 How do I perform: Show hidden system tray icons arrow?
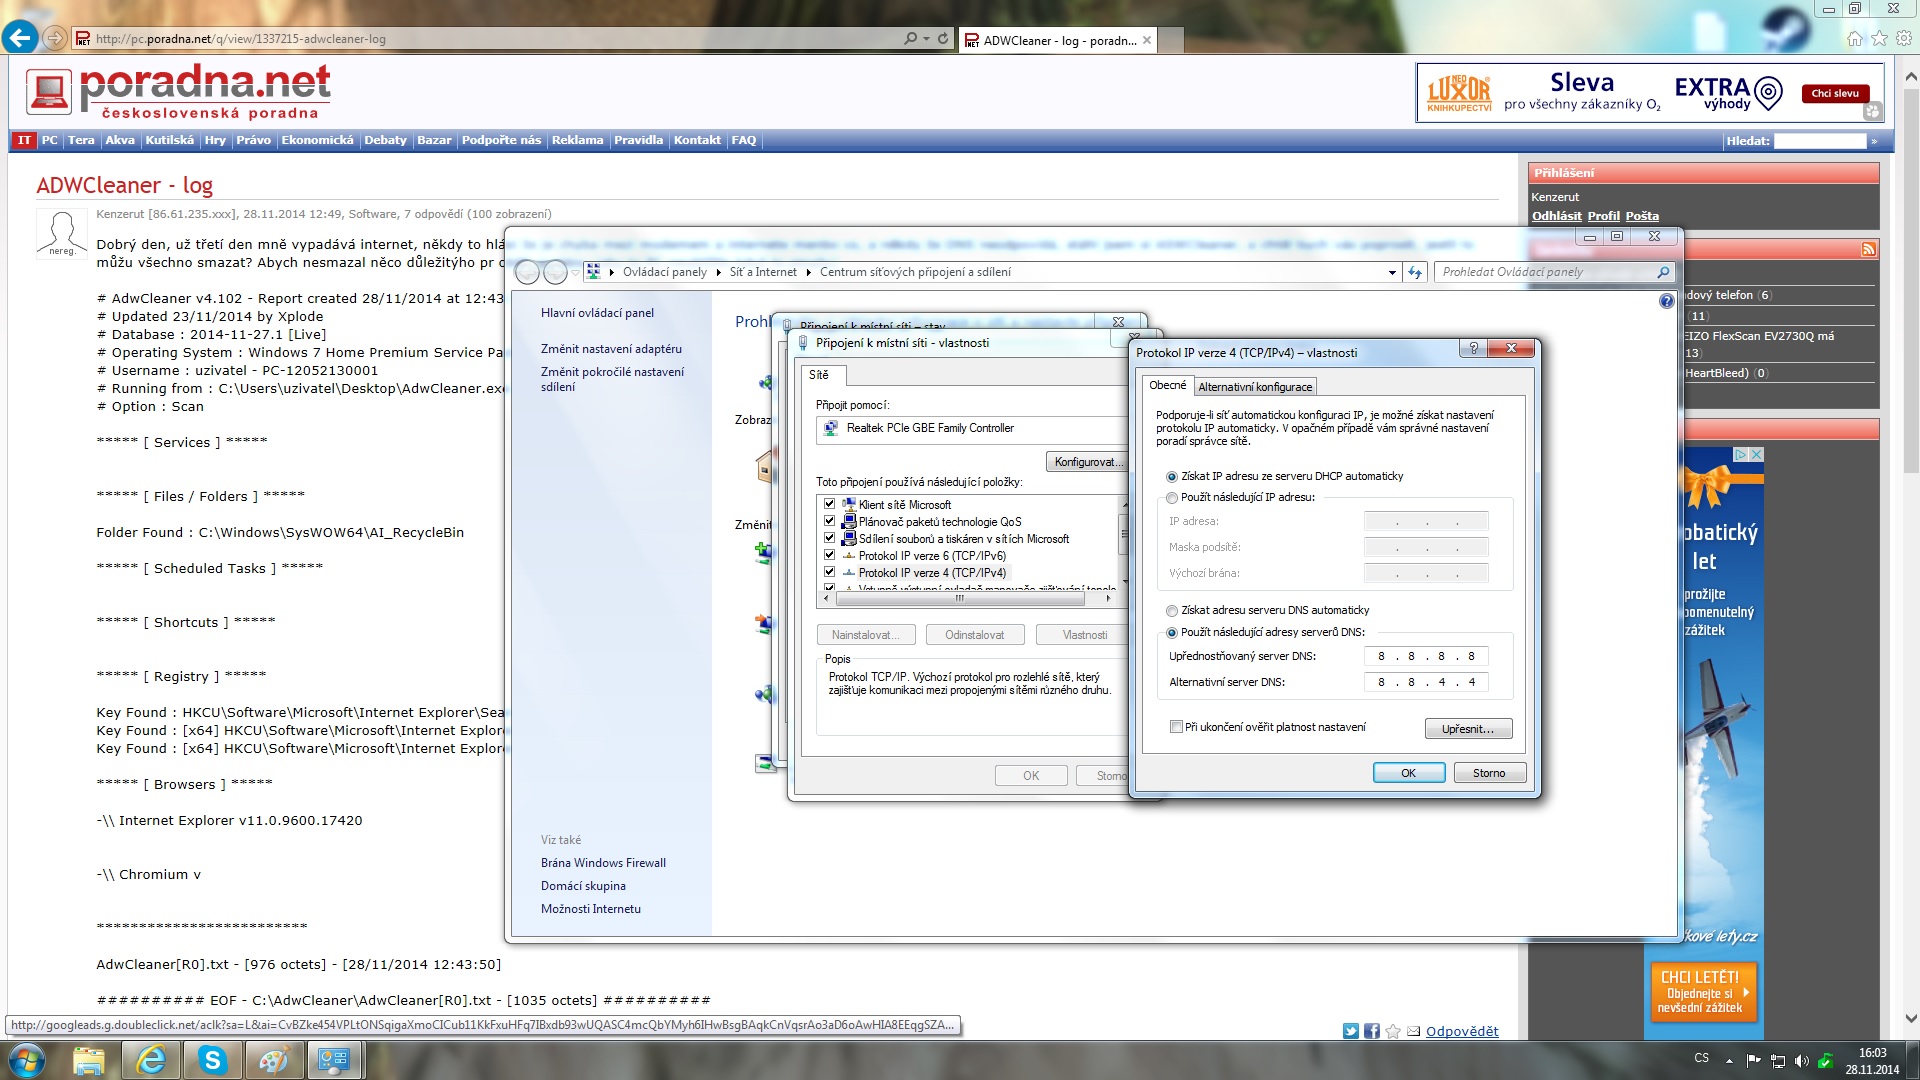coord(1729,1059)
